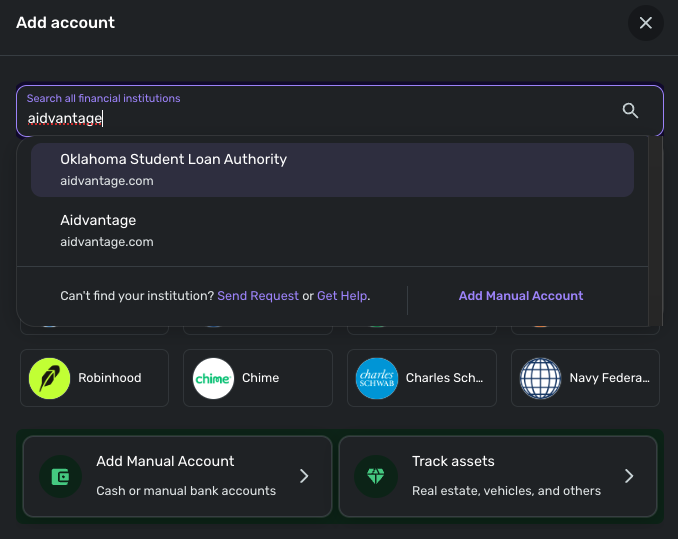Choose the Chime logo
The width and height of the screenshot is (678, 539).
(213, 378)
